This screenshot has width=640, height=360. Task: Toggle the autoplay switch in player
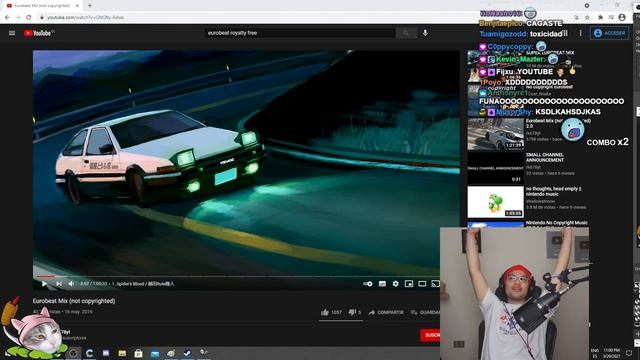[x=368, y=284]
